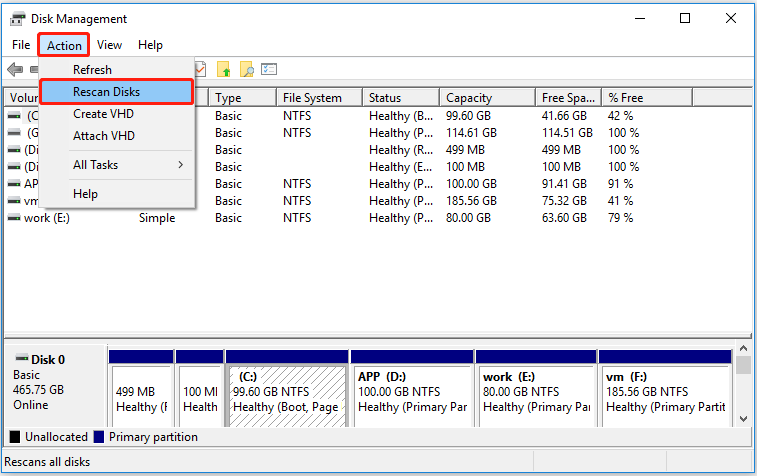Open the Help menu in menu bar

pyautogui.click(x=150, y=45)
